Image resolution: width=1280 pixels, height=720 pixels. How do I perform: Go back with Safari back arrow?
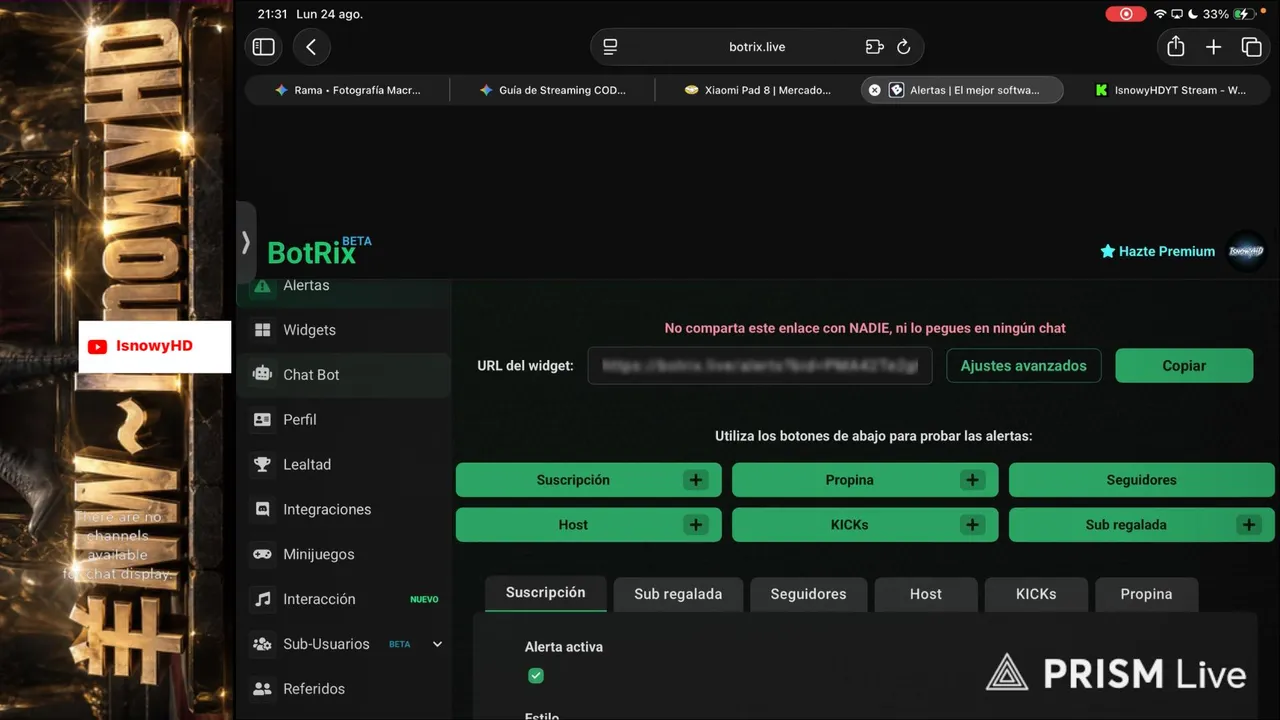(x=311, y=47)
